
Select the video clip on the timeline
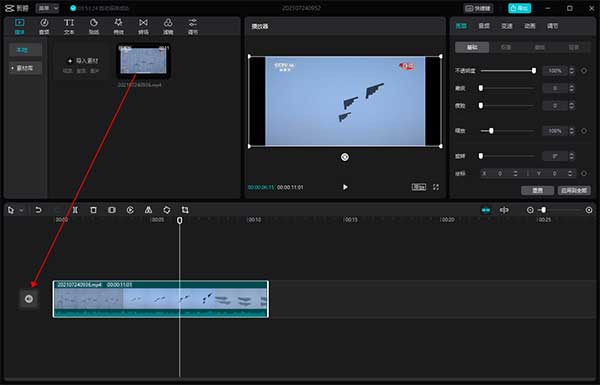pyautogui.click(x=161, y=299)
